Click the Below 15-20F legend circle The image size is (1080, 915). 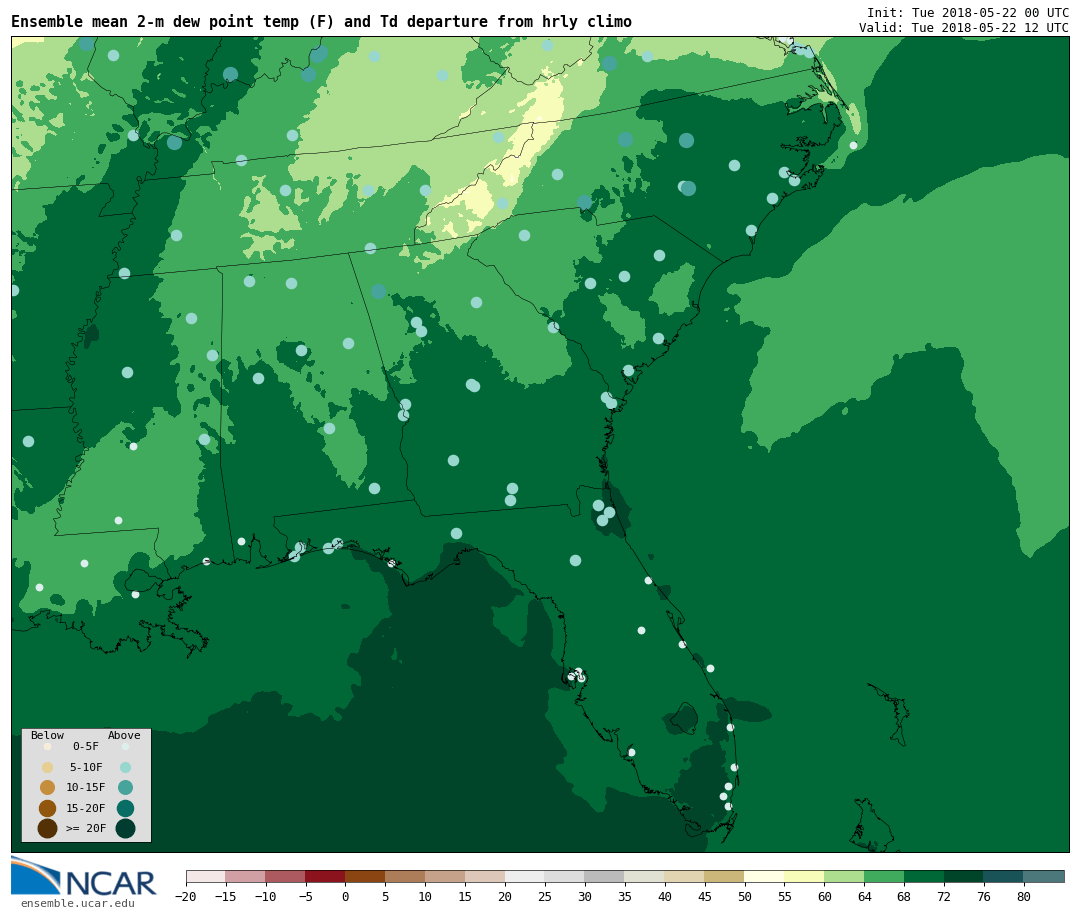pos(48,808)
